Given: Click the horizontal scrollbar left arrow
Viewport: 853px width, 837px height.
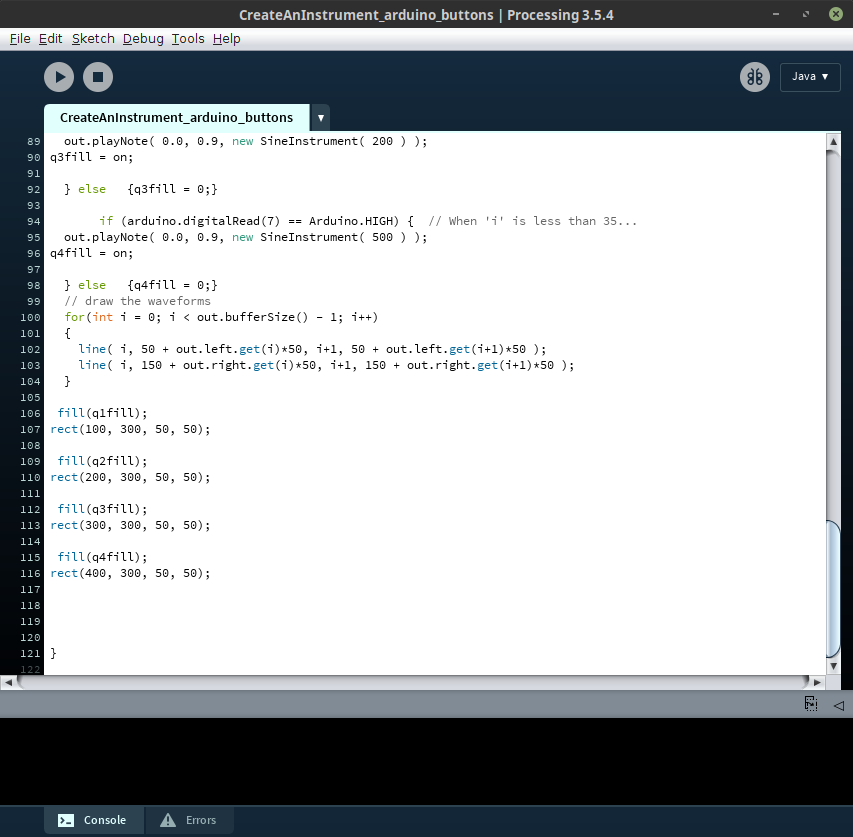Looking at the screenshot, I should coord(8,682).
